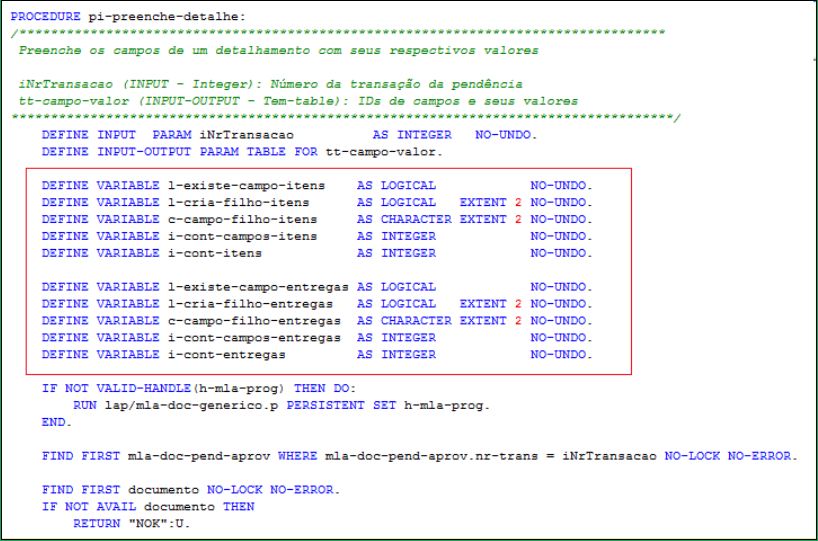Screen dimensions: 818x541
Task: Click the RETURN keyword
Action: 97,523
